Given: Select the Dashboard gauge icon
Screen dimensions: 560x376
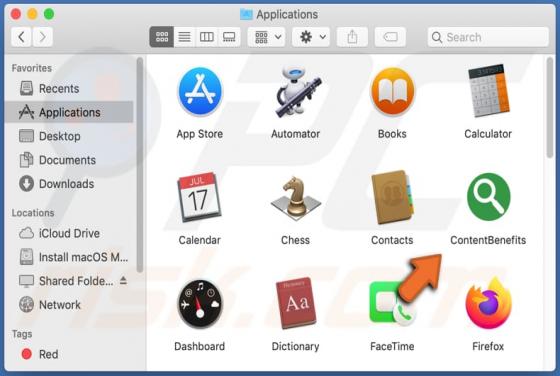Looking at the screenshot, I should click(x=200, y=304).
